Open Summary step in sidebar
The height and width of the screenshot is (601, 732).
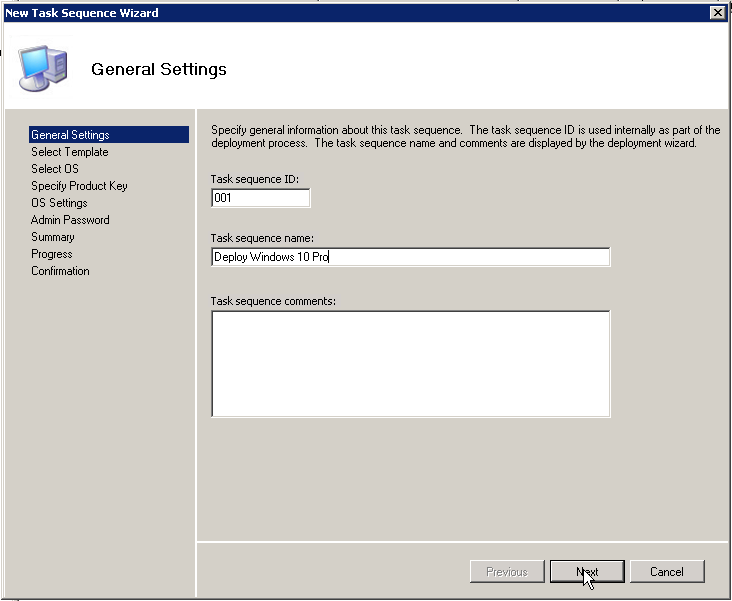pyautogui.click(x=52, y=237)
